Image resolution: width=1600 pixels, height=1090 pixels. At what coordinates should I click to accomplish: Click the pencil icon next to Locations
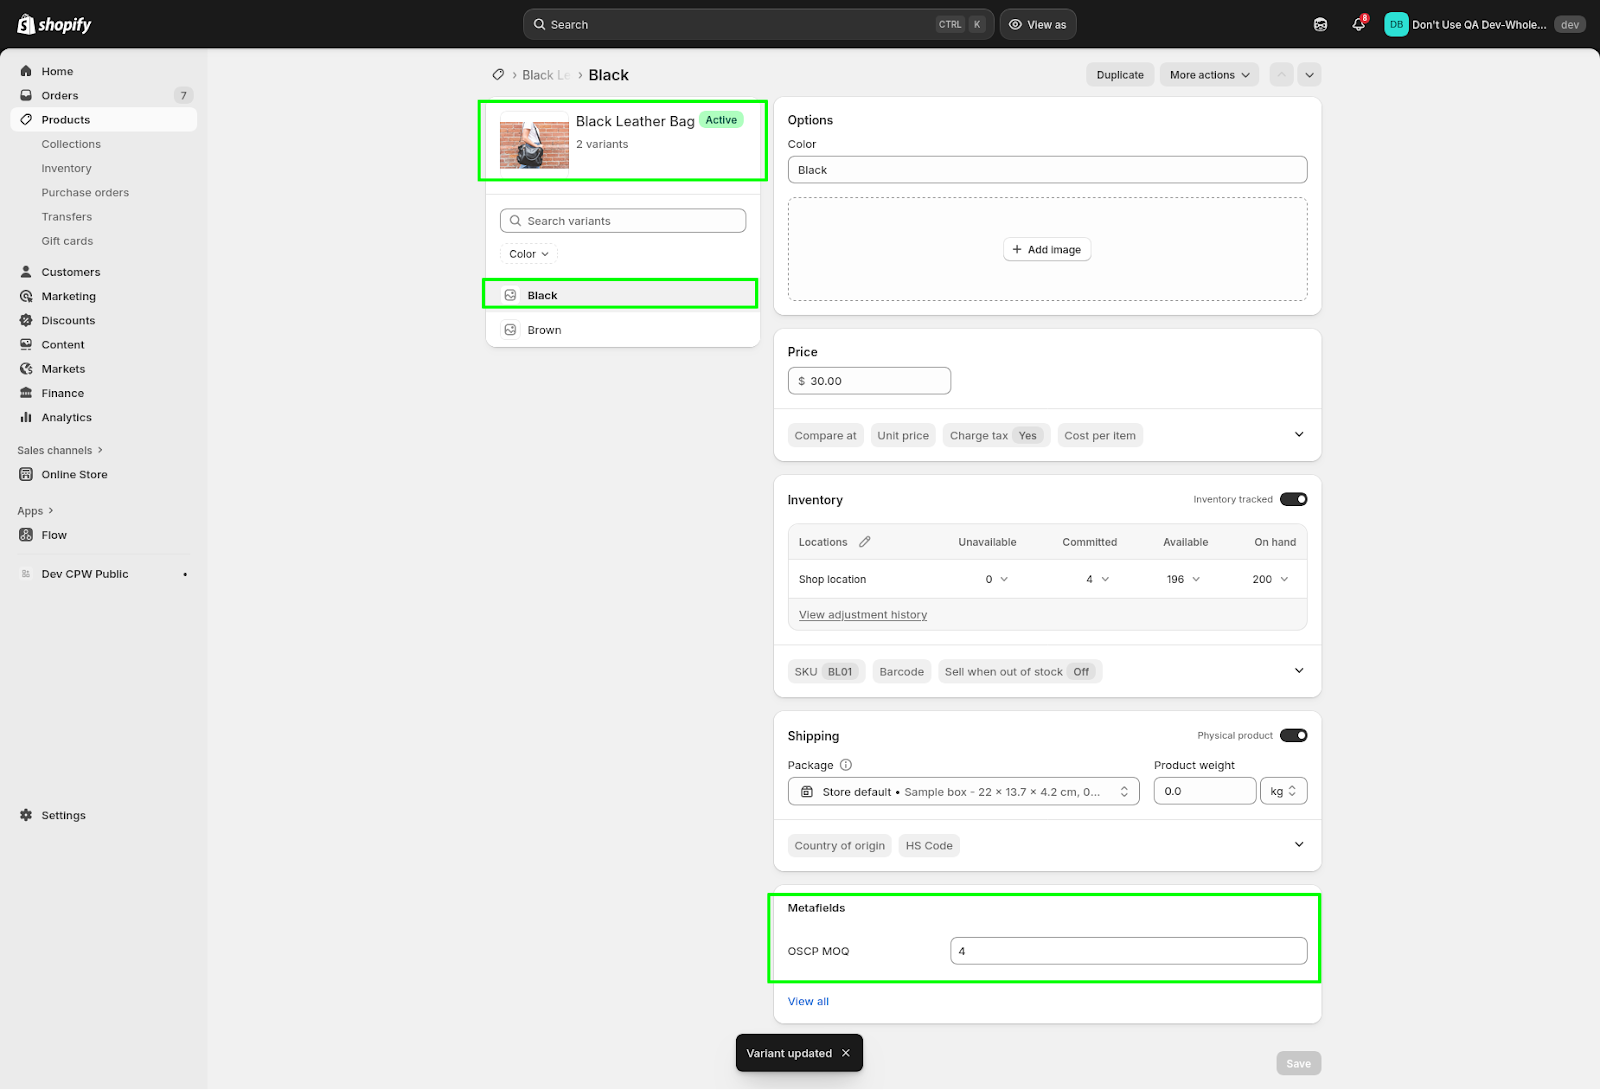(x=865, y=542)
